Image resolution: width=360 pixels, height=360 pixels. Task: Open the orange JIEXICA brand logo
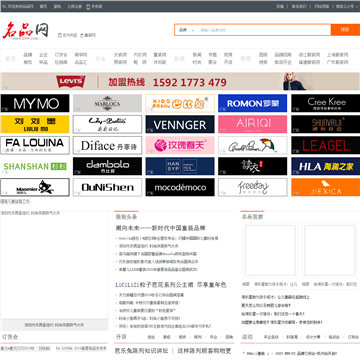pyautogui.click(x=326, y=187)
